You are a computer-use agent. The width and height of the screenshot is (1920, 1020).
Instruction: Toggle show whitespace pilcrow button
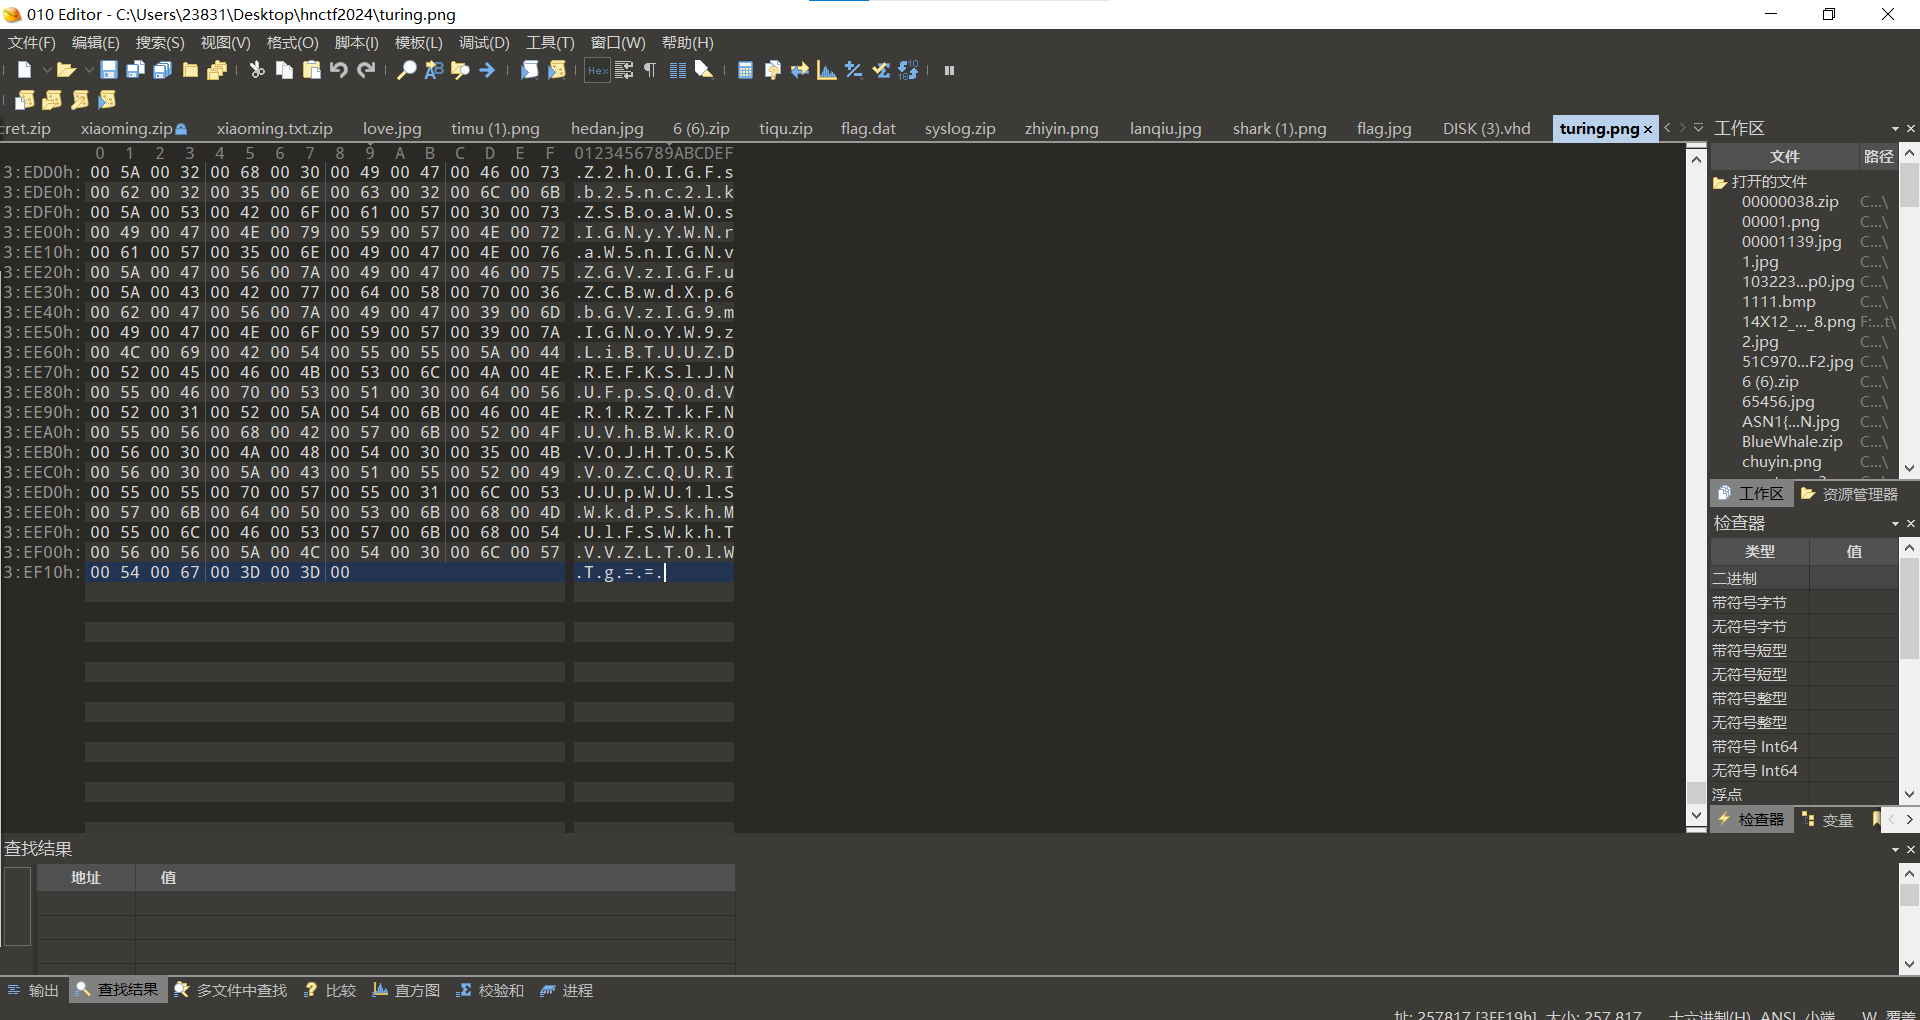(x=650, y=70)
